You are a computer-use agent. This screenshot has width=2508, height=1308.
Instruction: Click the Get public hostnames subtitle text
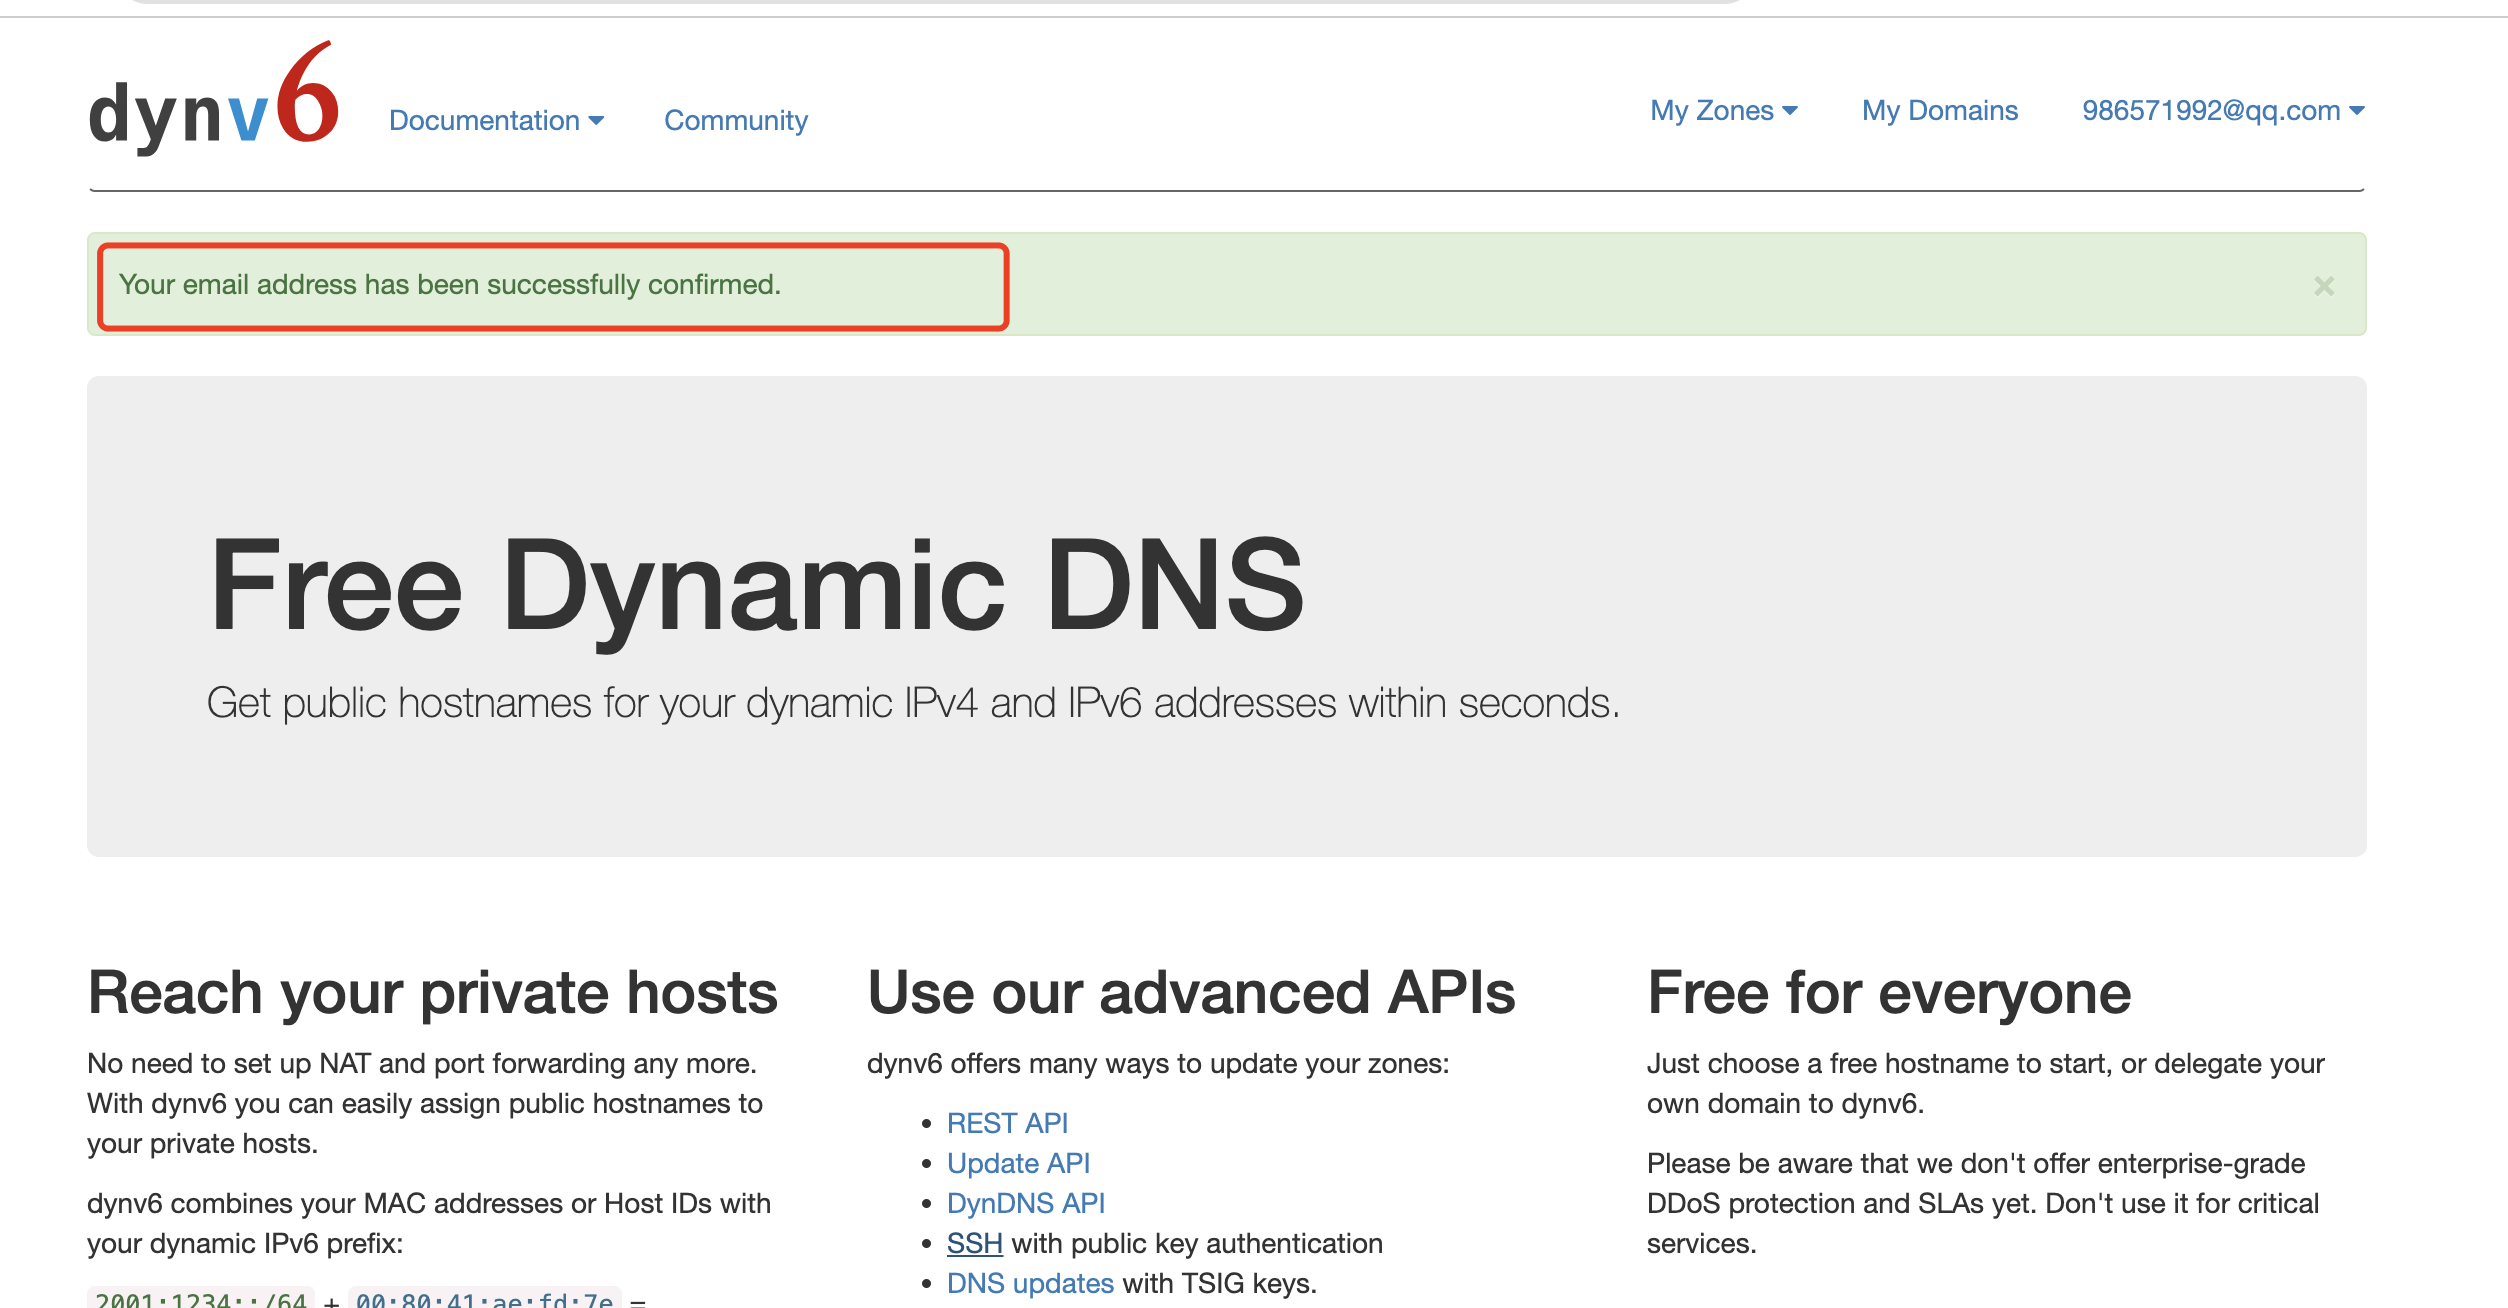tap(912, 703)
